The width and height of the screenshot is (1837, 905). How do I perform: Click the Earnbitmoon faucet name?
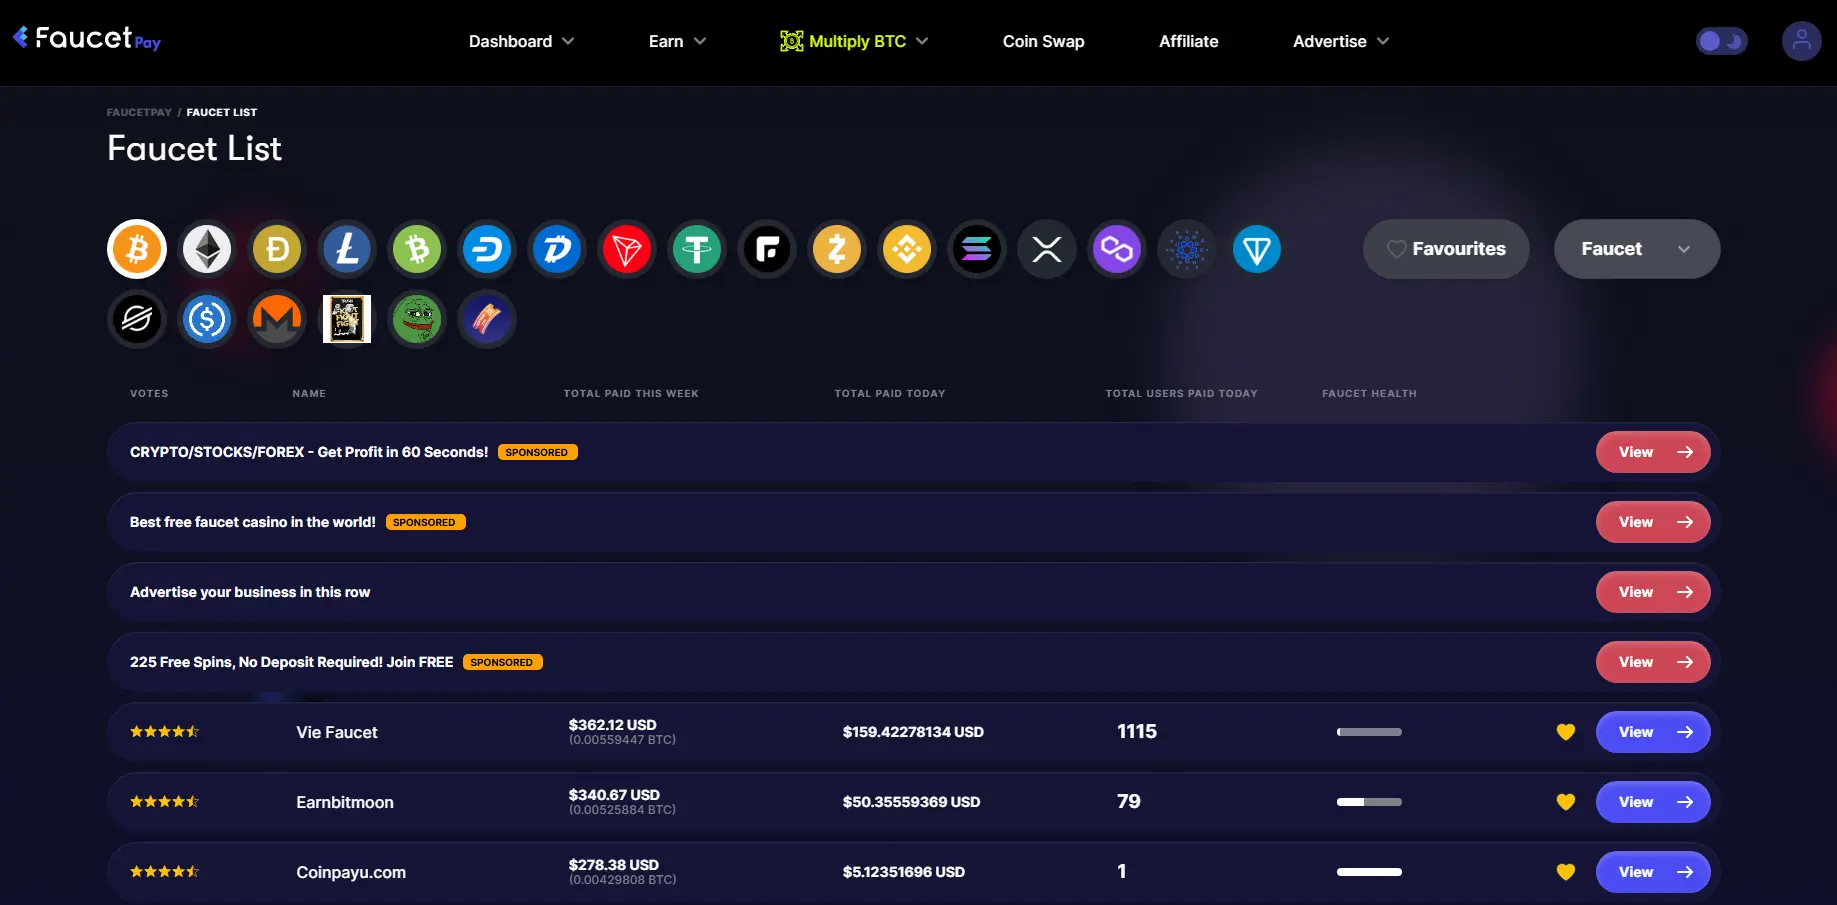coord(345,802)
